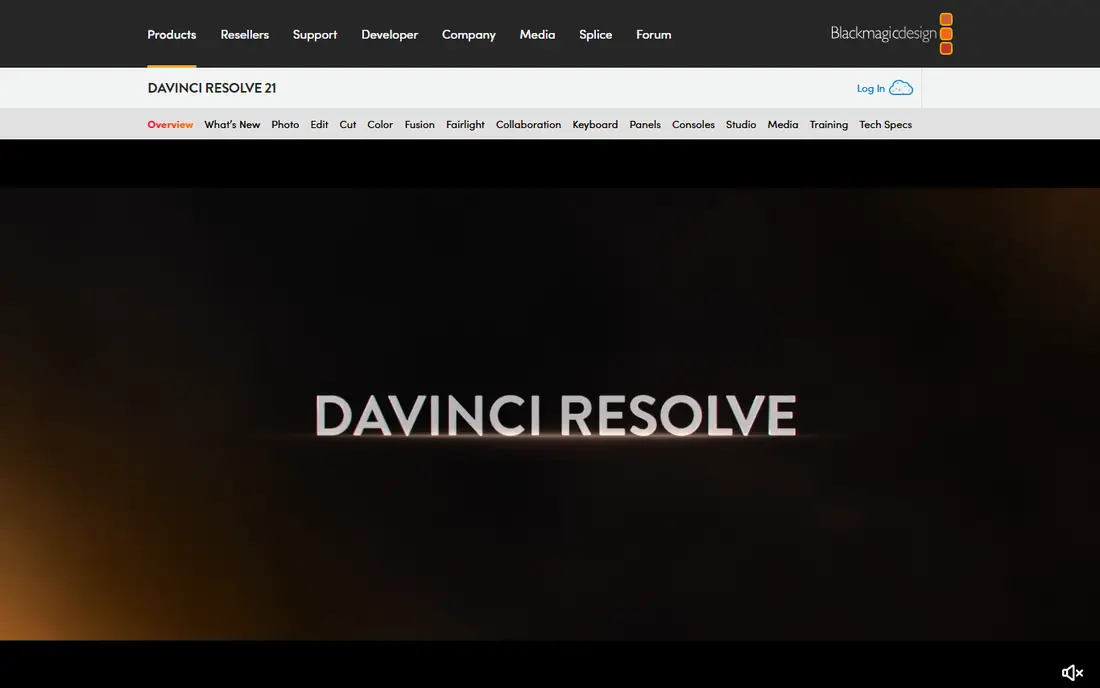The width and height of the screenshot is (1100, 688).
Task: Unmute the video with the speaker icon
Action: 1072,673
